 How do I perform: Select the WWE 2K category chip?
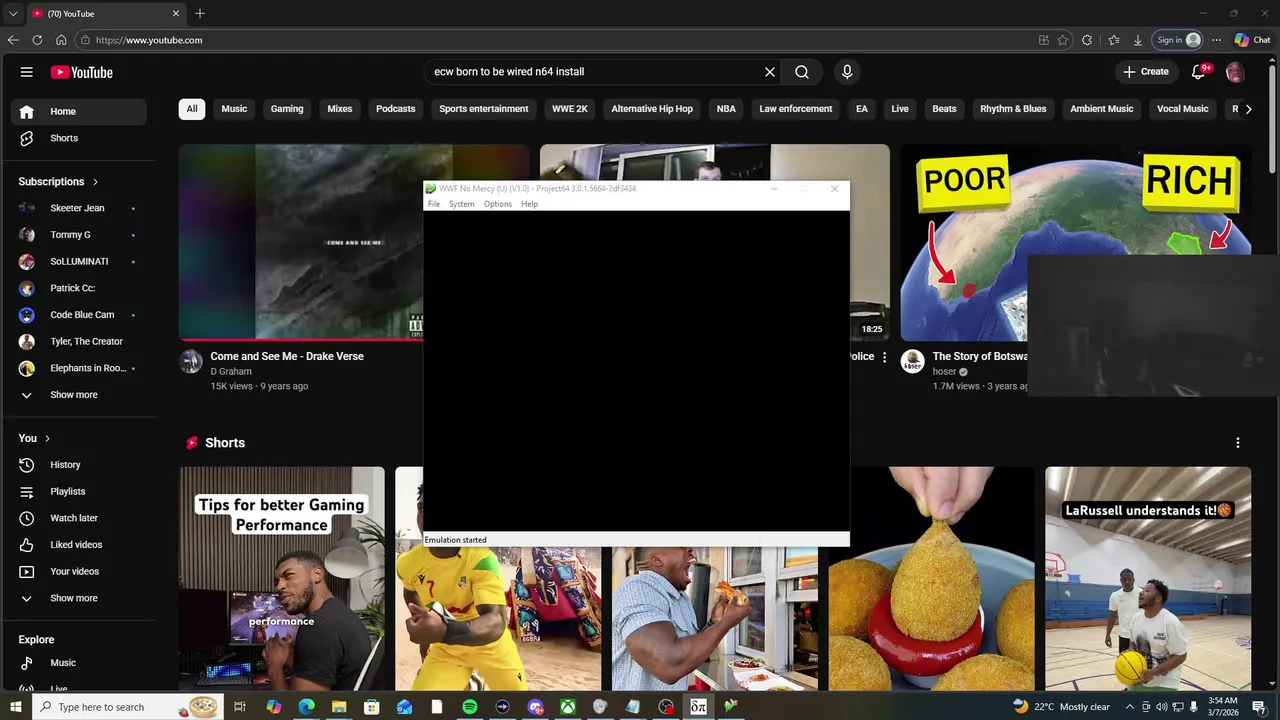[x=570, y=109]
